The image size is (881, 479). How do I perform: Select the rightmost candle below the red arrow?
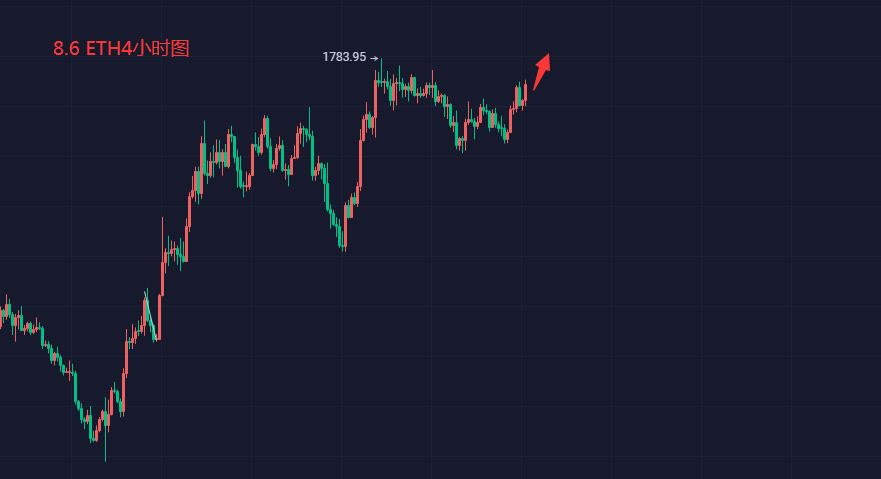[525, 93]
